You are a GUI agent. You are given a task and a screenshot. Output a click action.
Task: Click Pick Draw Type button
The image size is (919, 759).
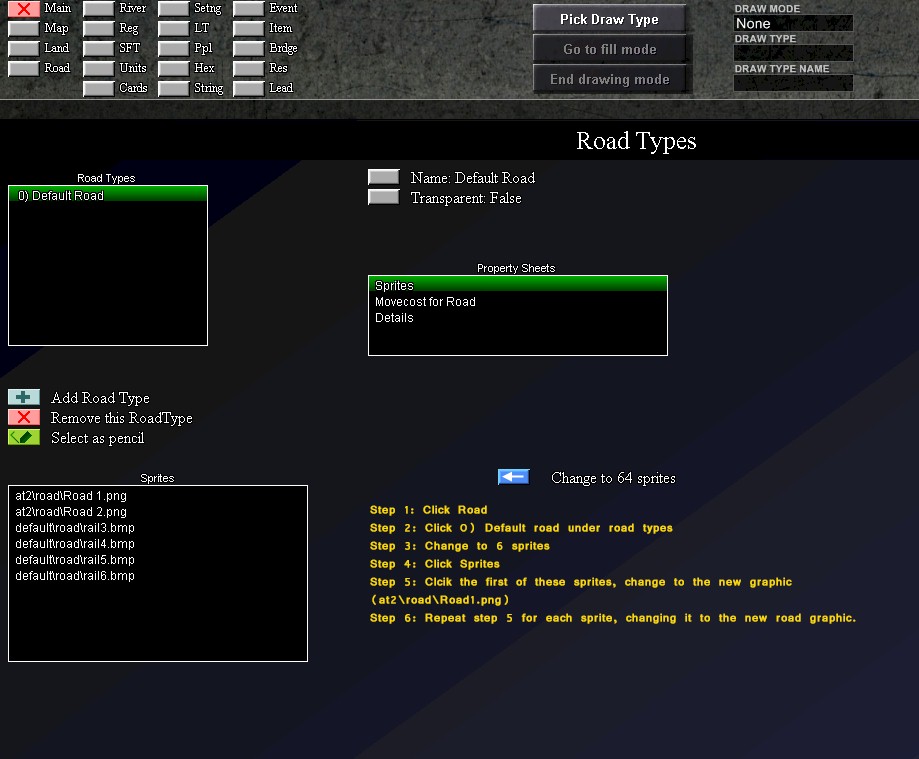tap(610, 19)
